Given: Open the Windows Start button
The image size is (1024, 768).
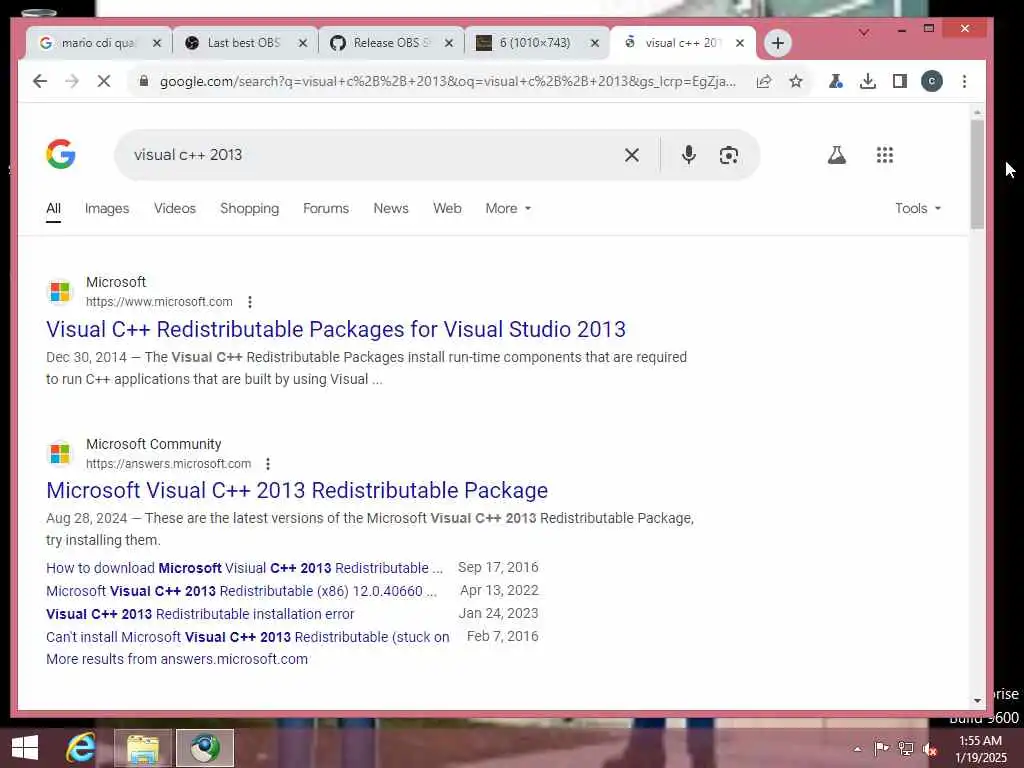Looking at the screenshot, I should pyautogui.click(x=25, y=748).
